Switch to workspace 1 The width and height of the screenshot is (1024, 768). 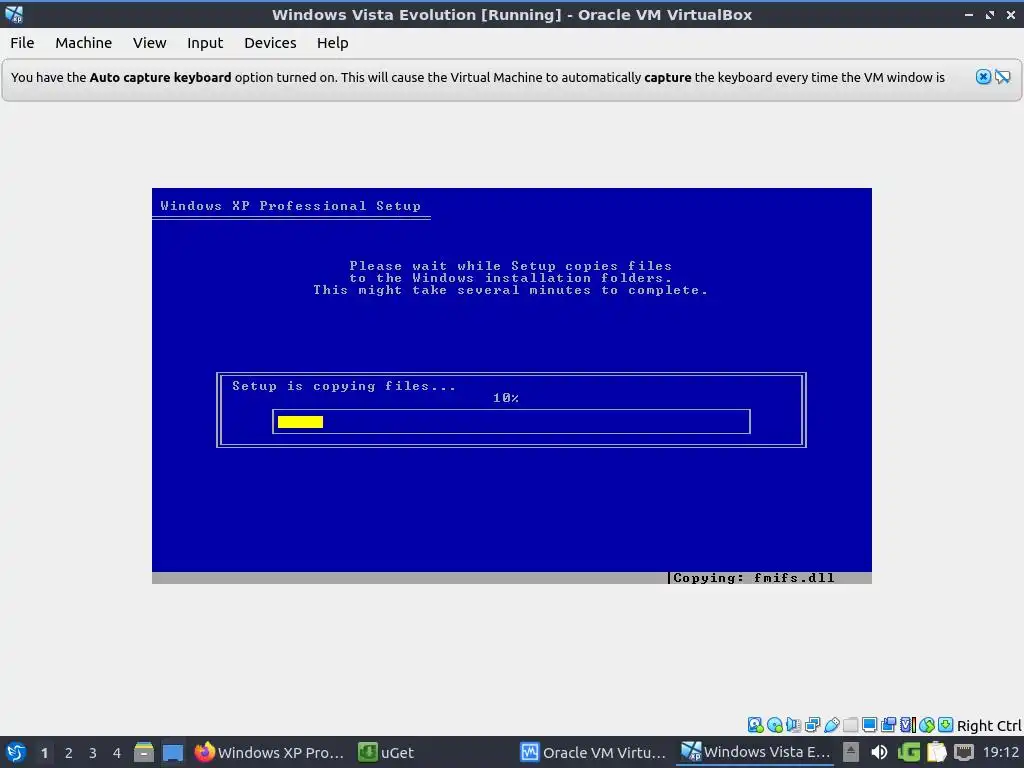44,753
